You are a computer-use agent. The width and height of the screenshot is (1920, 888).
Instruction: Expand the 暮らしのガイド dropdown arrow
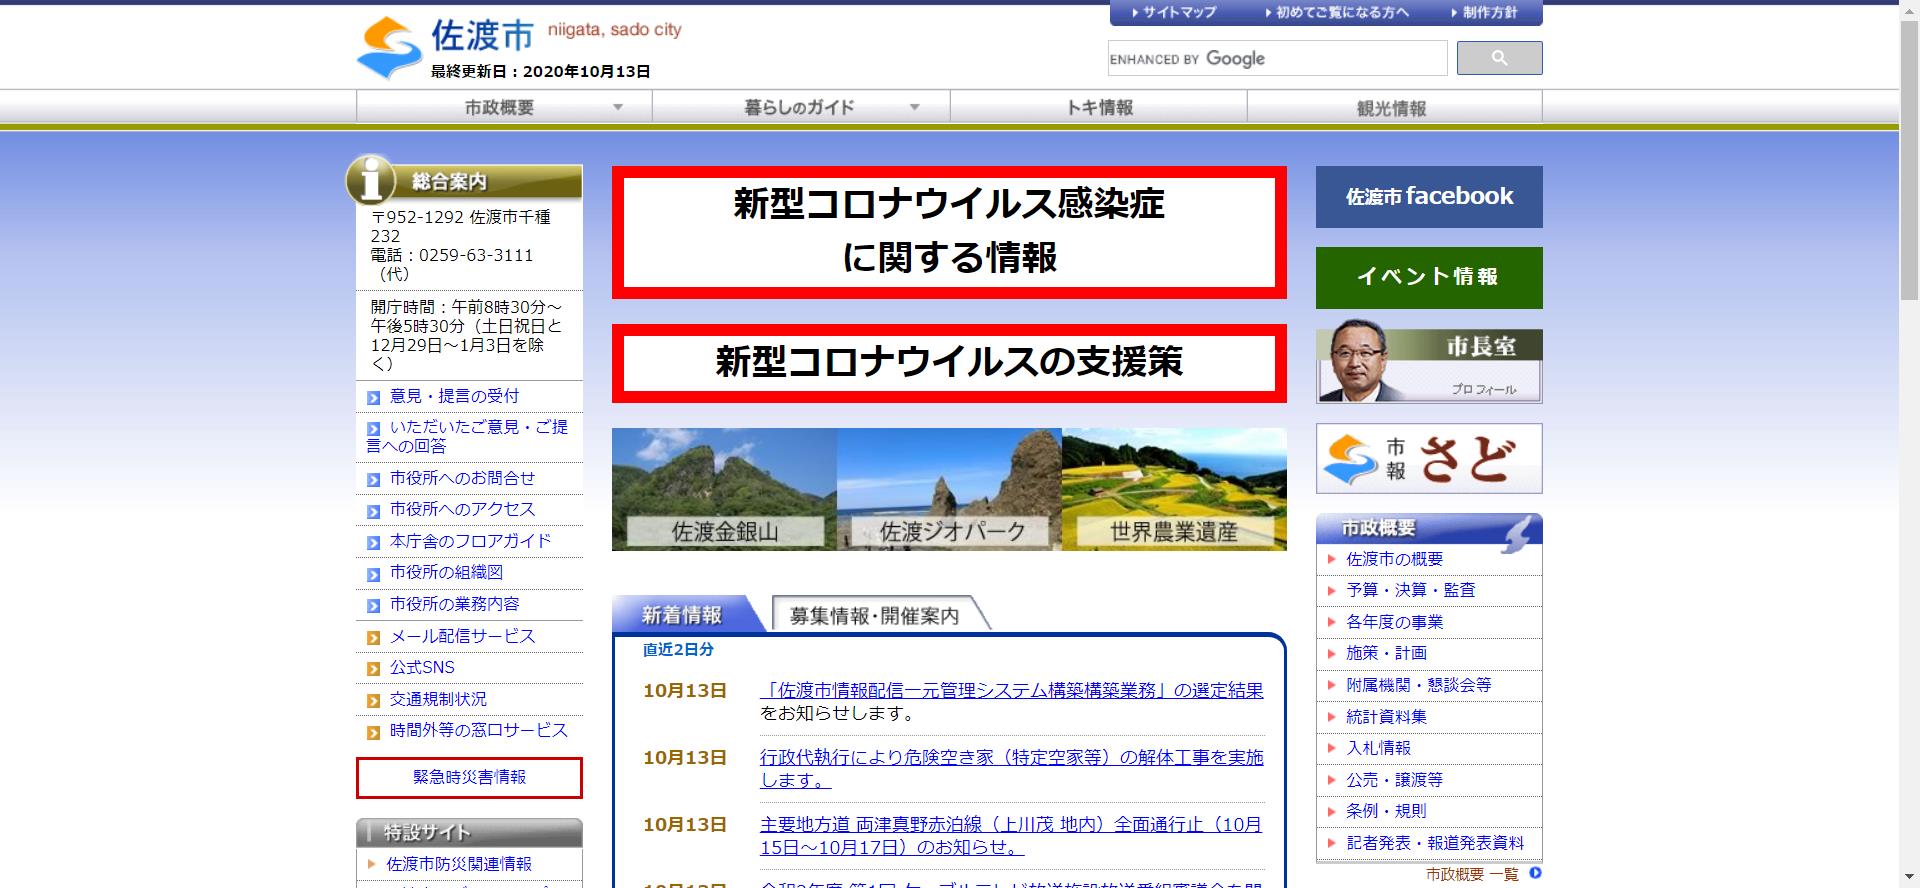coord(914,107)
